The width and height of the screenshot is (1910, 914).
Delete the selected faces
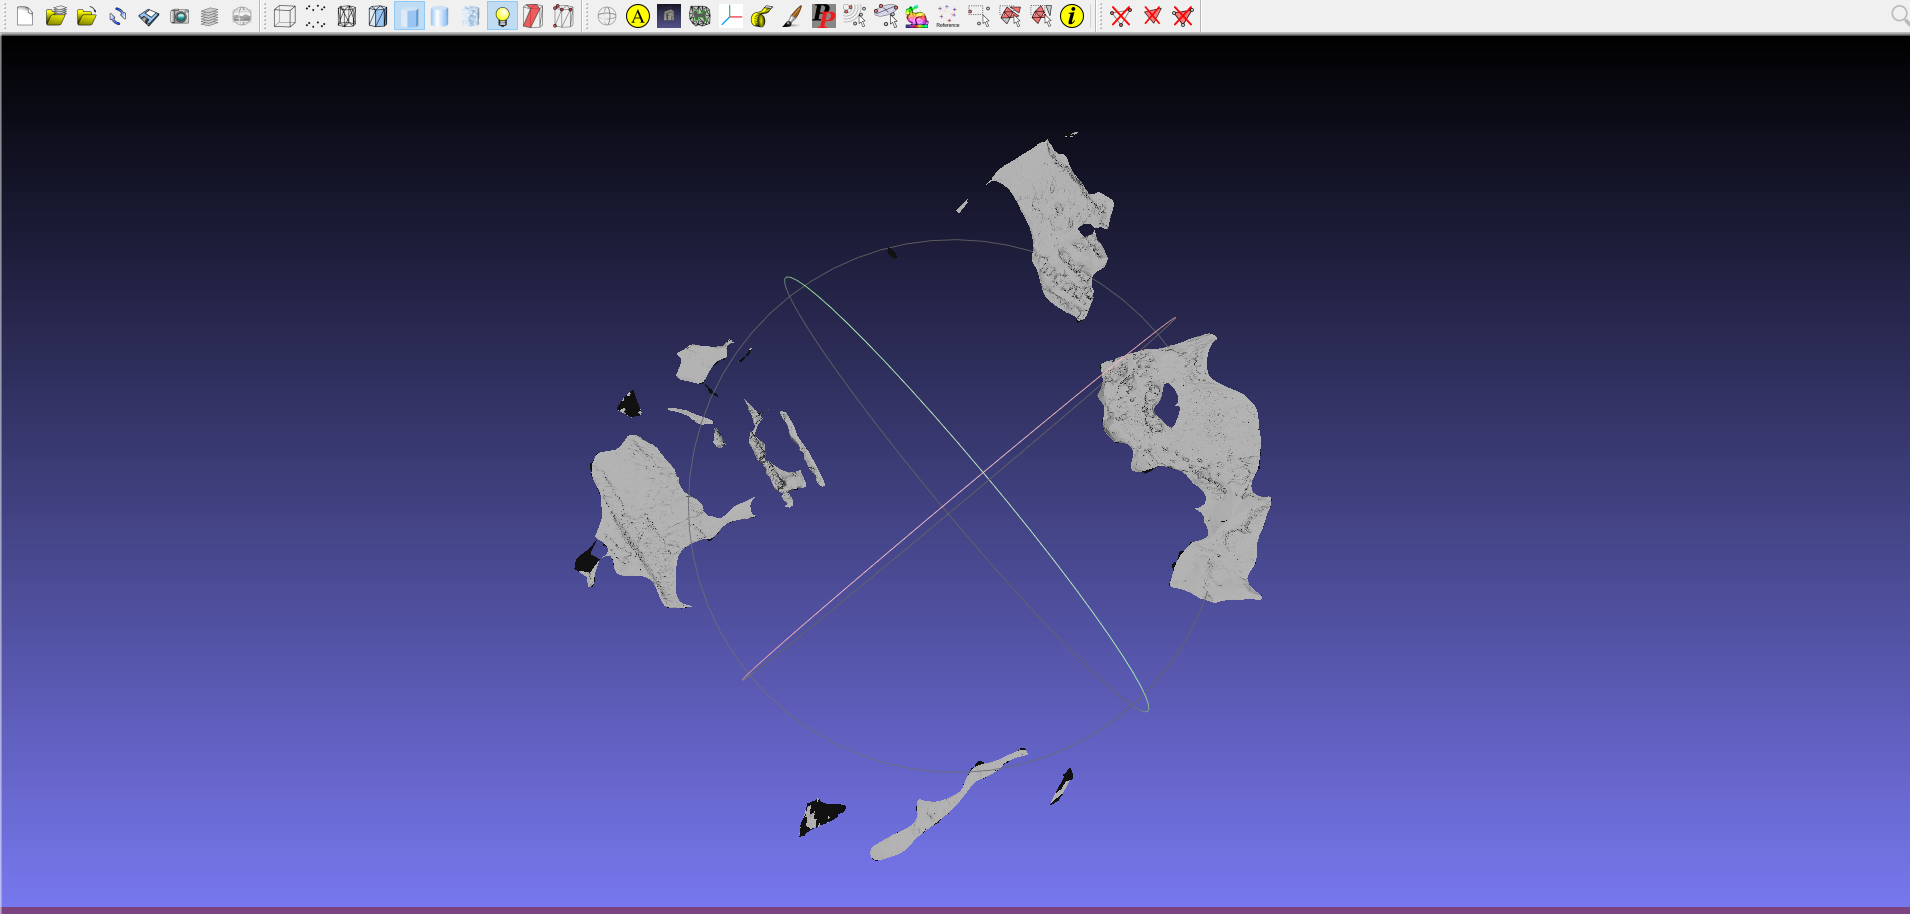[1153, 17]
